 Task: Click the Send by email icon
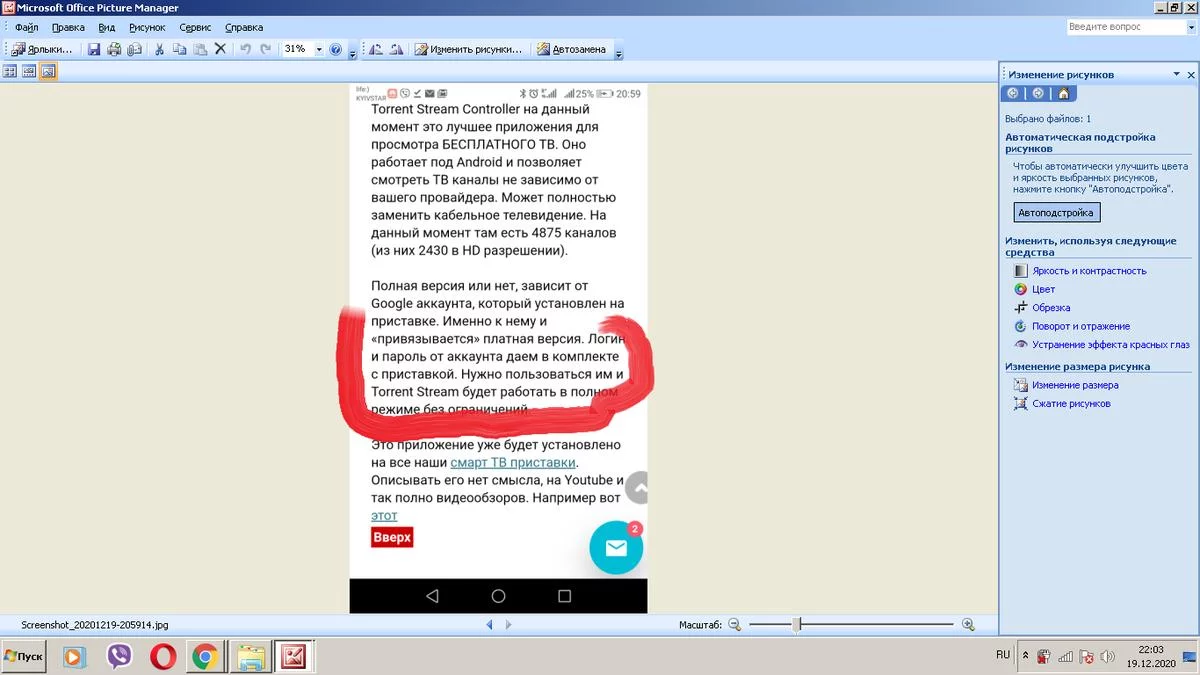pos(132,49)
